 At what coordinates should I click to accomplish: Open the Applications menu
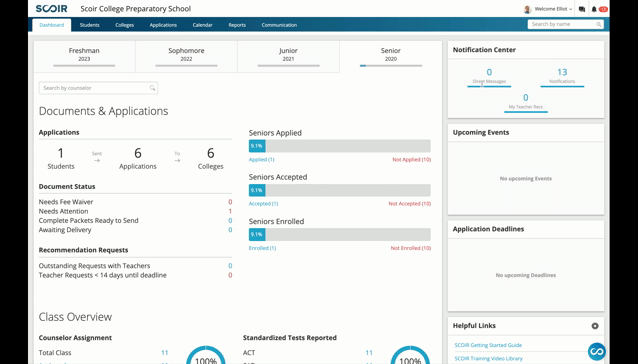(163, 25)
